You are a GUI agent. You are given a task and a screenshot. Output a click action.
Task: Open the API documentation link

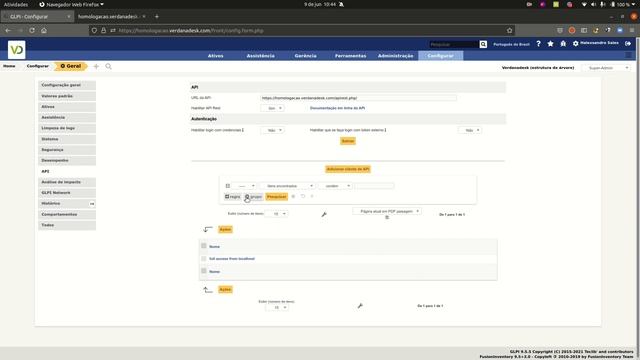click(x=337, y=108)
